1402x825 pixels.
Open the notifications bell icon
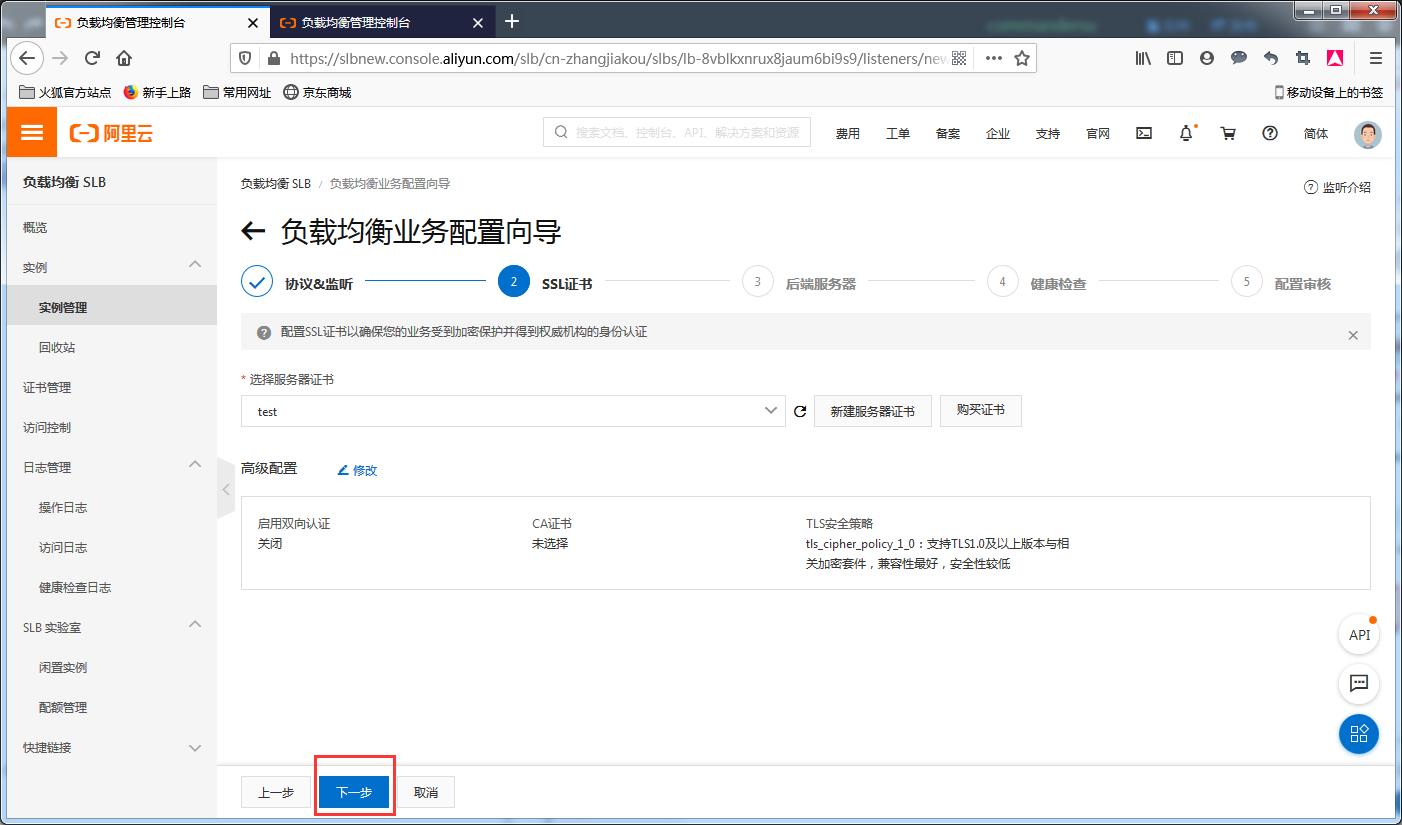1186,133
